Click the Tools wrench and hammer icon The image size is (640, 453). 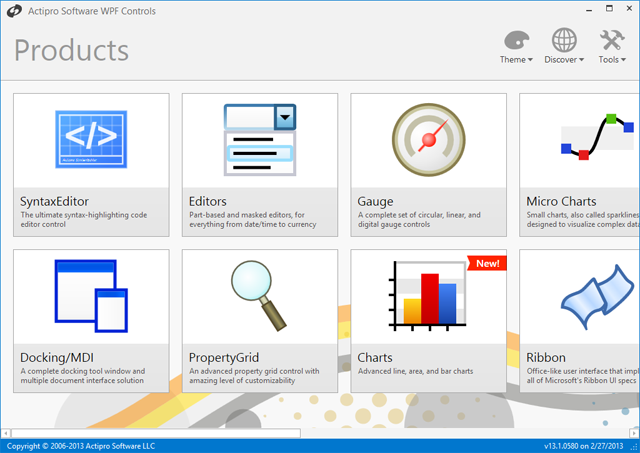tap(612, 40)
